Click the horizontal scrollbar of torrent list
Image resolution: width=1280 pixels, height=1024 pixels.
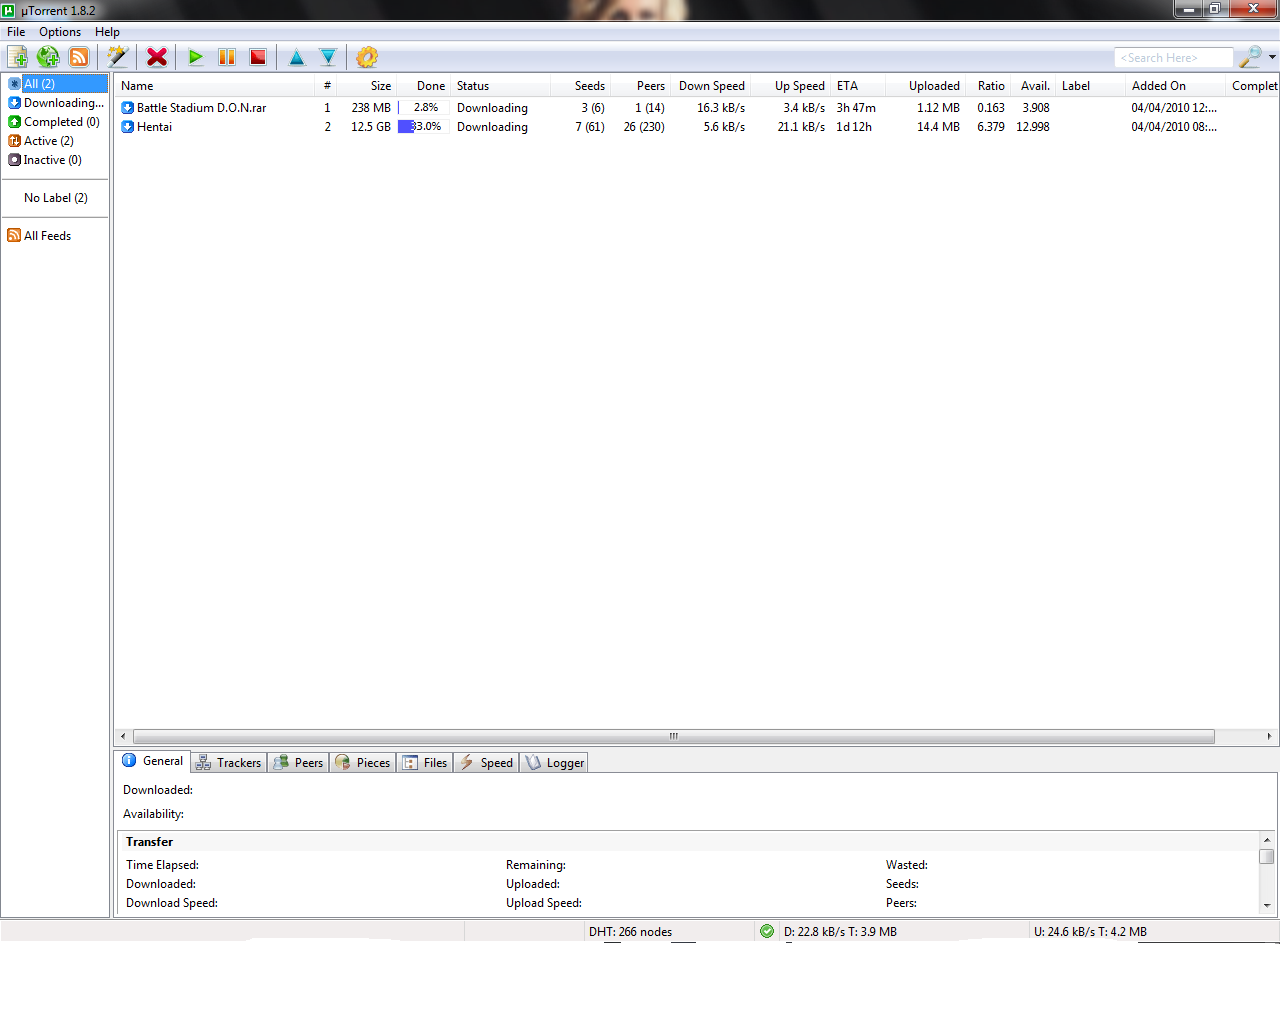[674, 737]
